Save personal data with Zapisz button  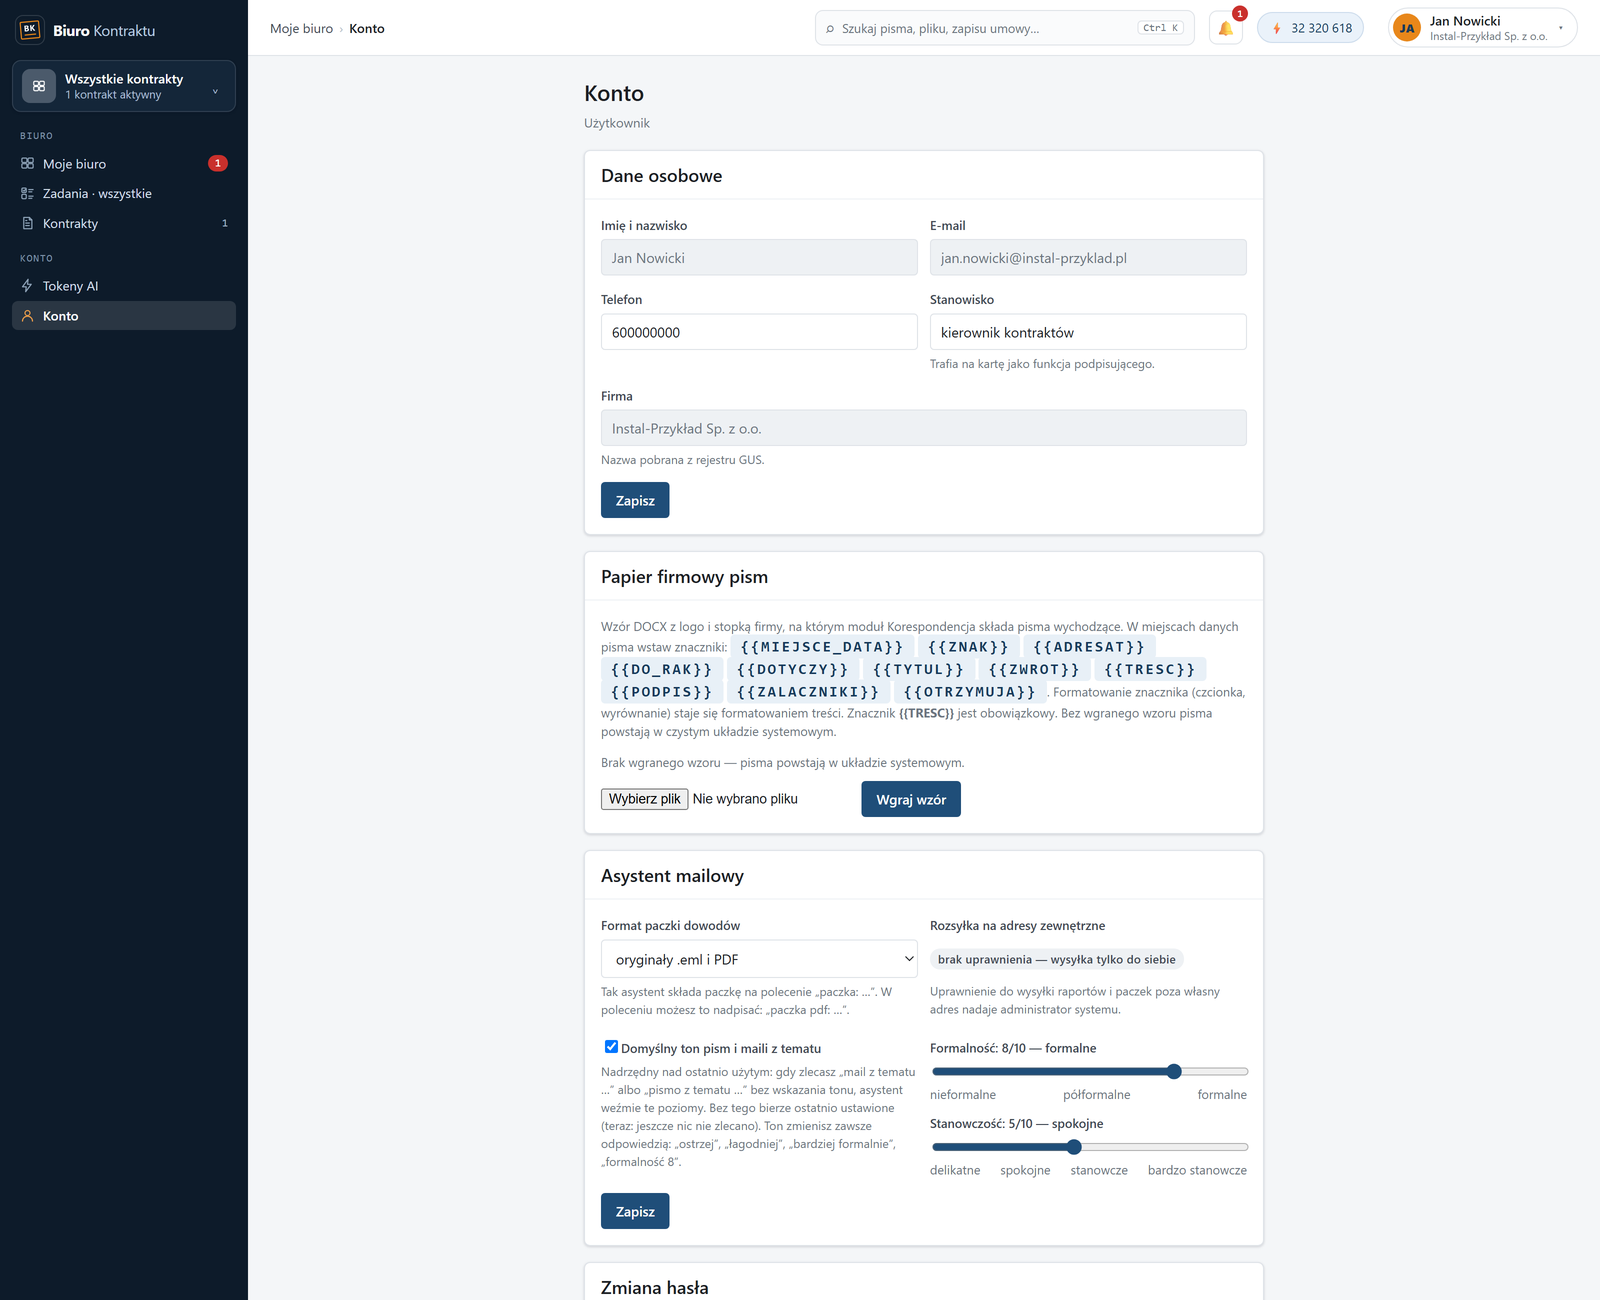635,500
